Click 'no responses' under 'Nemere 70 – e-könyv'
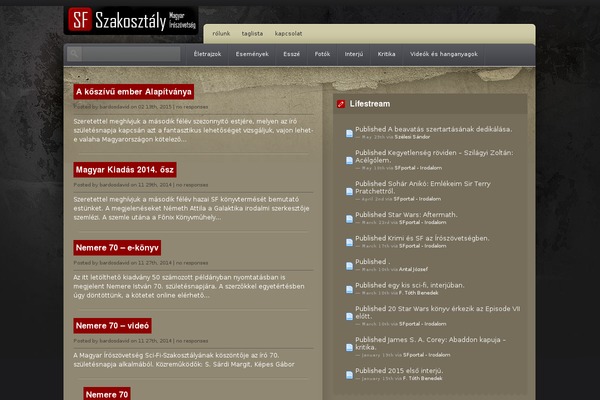 tap(192, 263)
